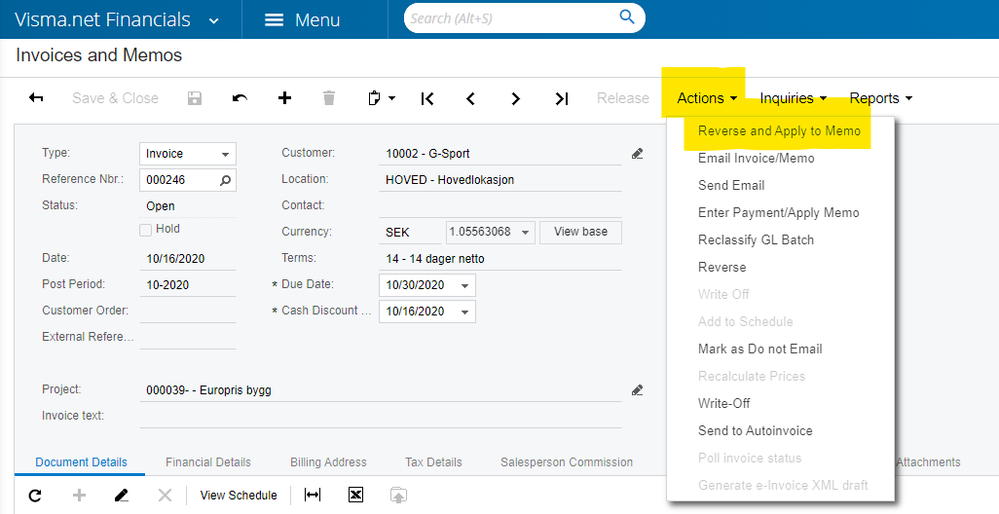Go to first record icon
Image resolution: width=999 pixels, height=514 pixels.
pyautogui.click(x=428, y=98)
